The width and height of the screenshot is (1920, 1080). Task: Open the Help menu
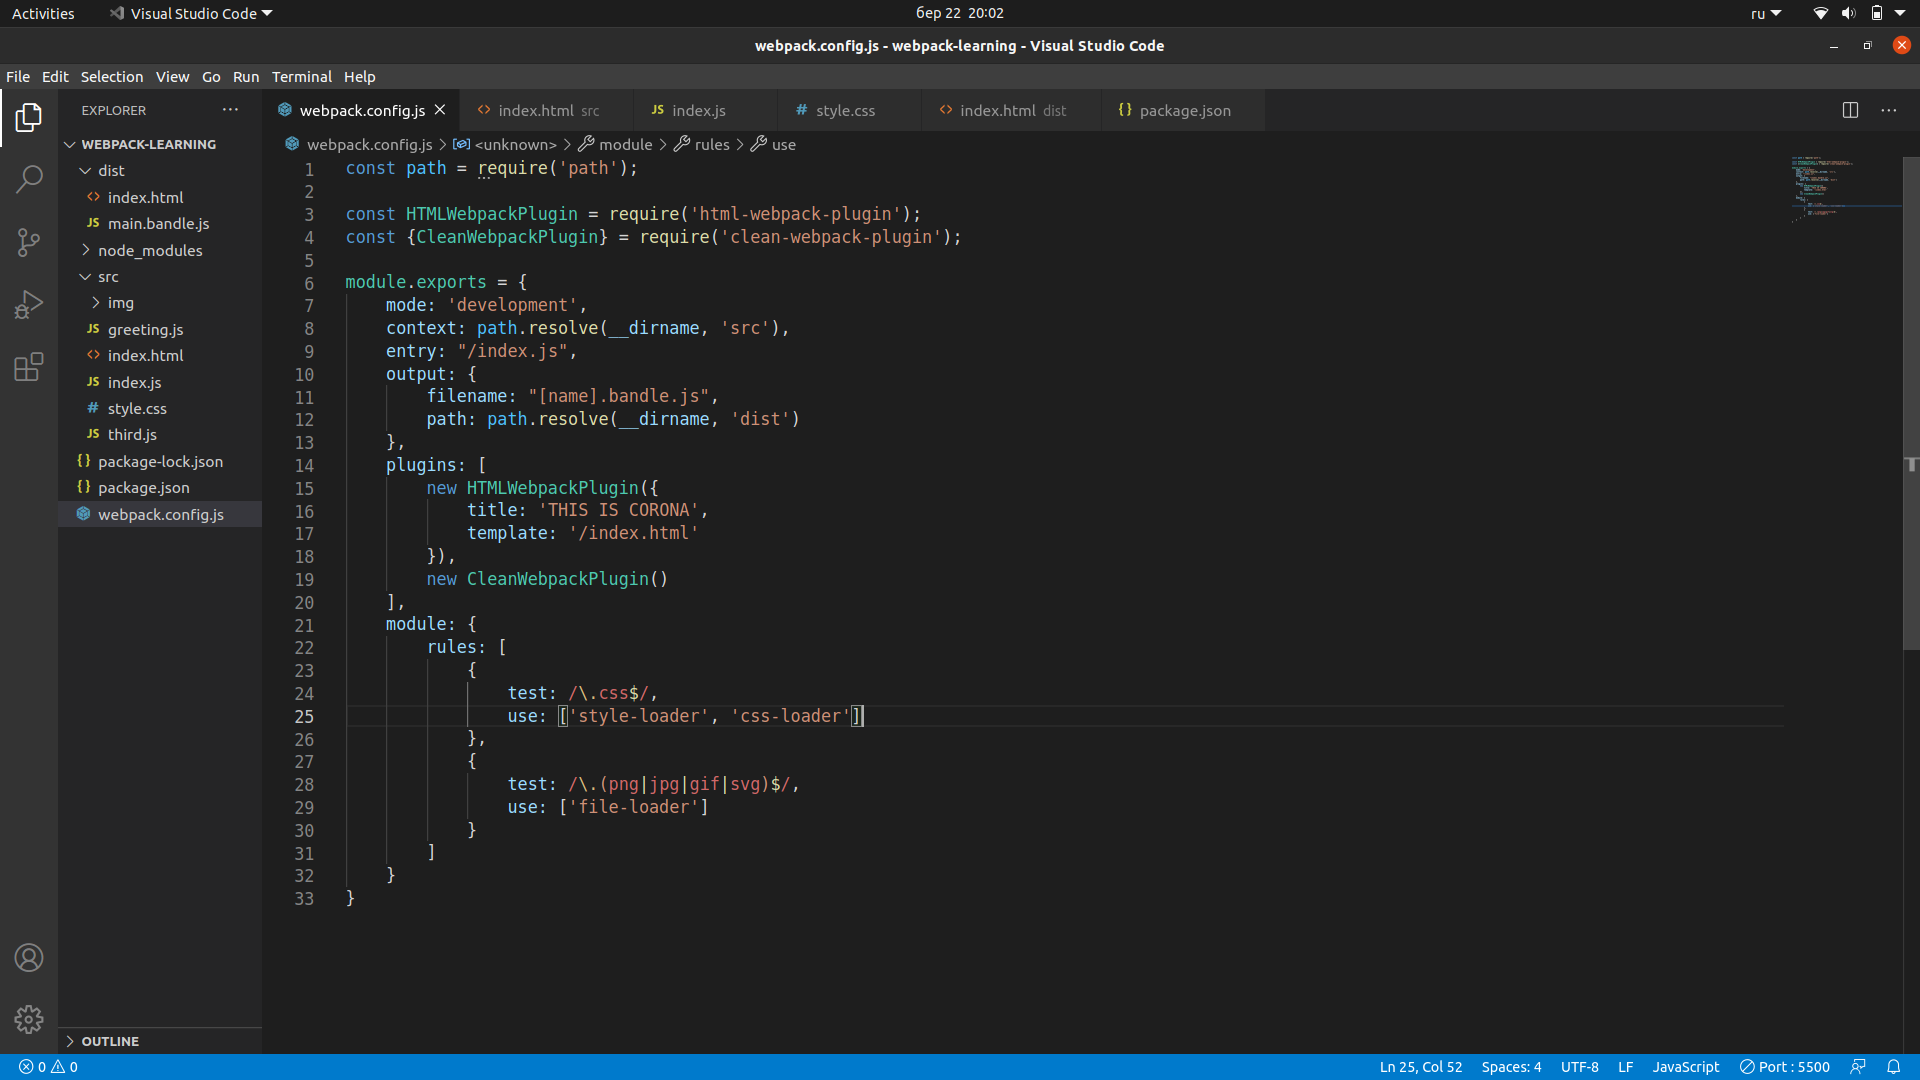pos(360,77)
